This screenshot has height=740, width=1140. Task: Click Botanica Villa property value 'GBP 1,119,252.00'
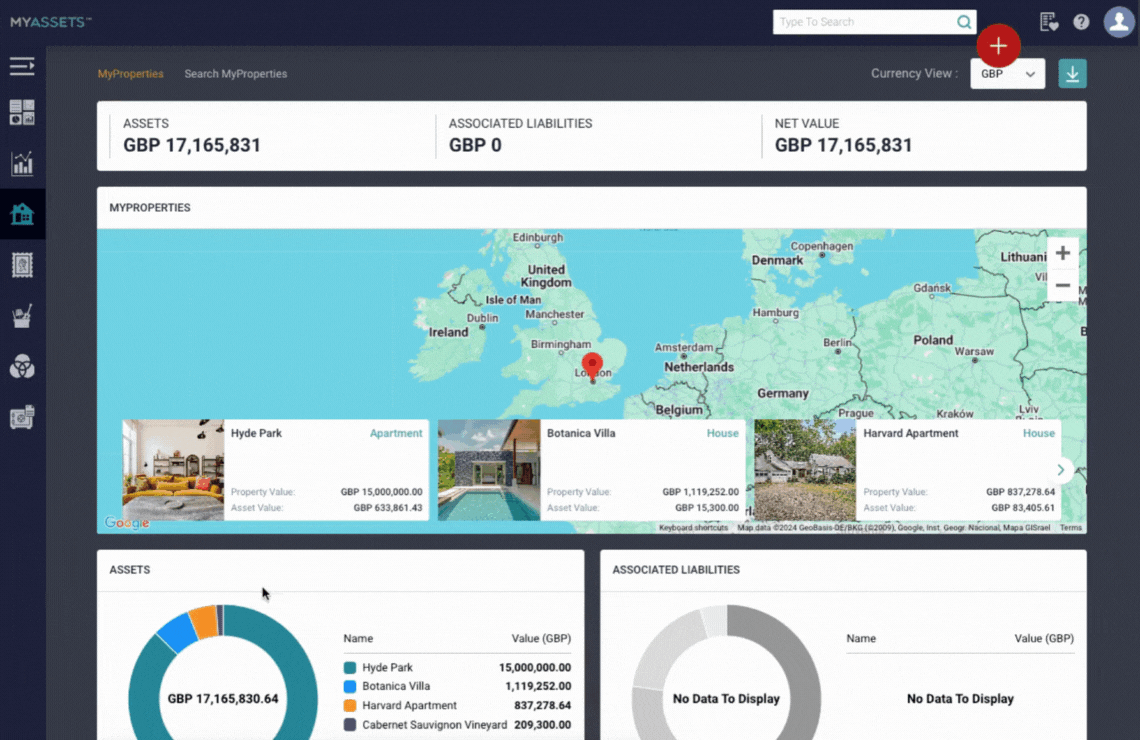click(x=700, y=492)
